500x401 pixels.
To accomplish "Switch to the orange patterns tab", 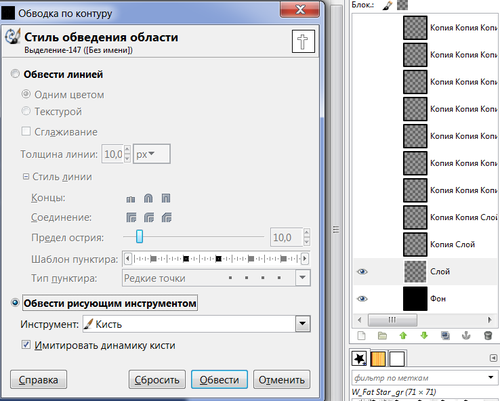I will (378, 359).
